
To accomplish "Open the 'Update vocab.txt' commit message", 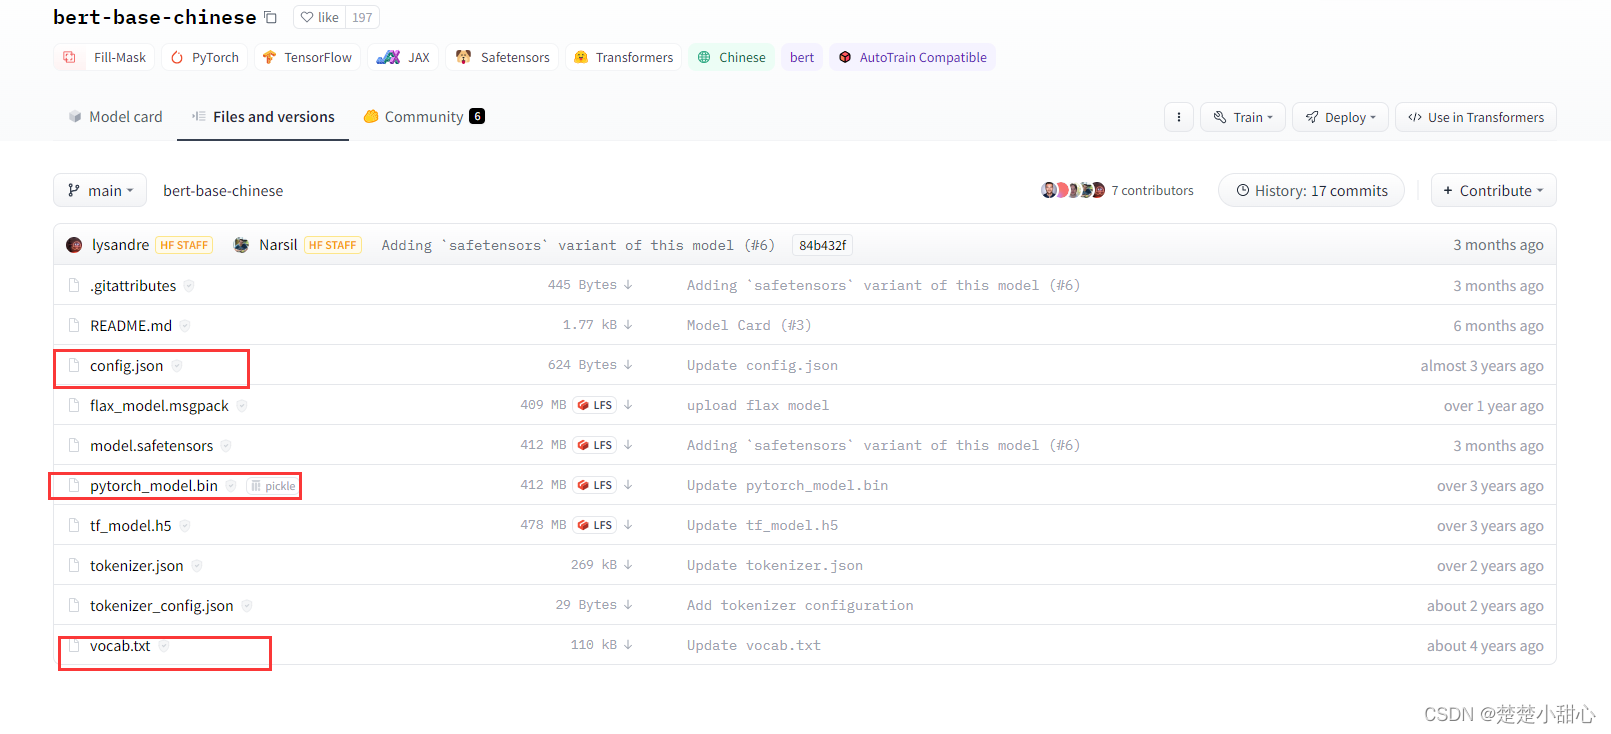I will tap(754, 645).
